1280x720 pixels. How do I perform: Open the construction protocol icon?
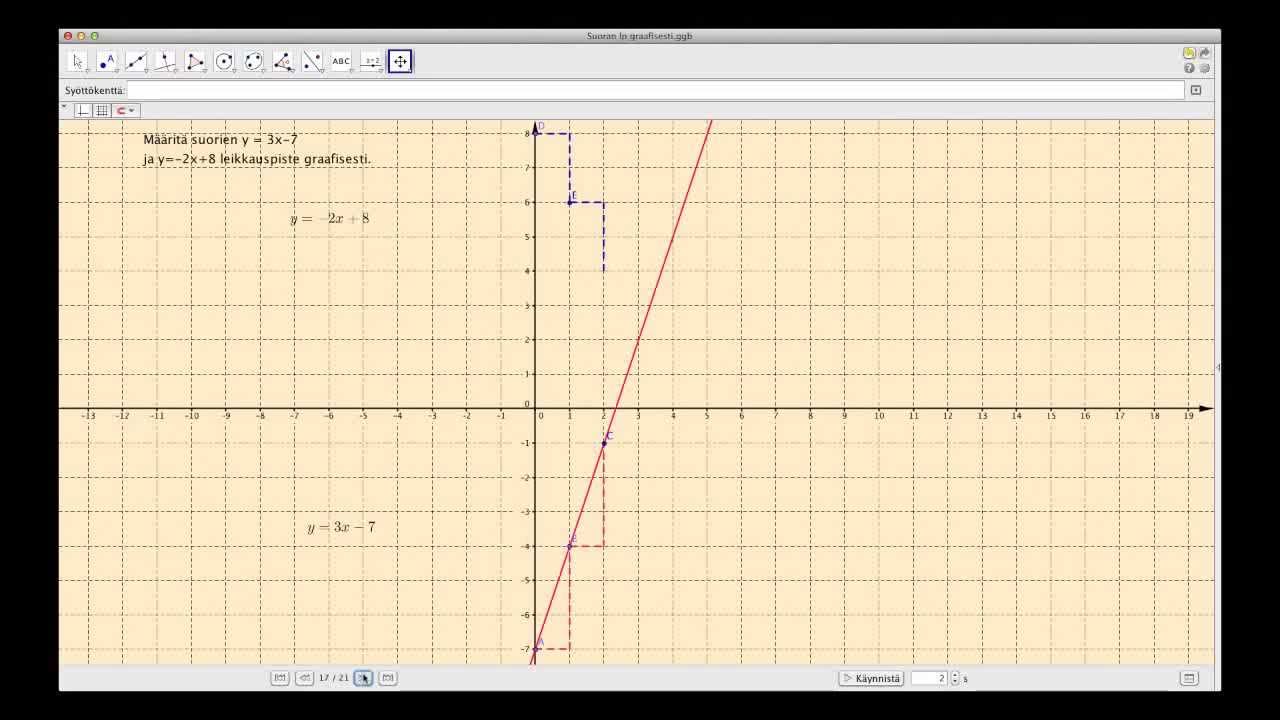point(1189,678)
